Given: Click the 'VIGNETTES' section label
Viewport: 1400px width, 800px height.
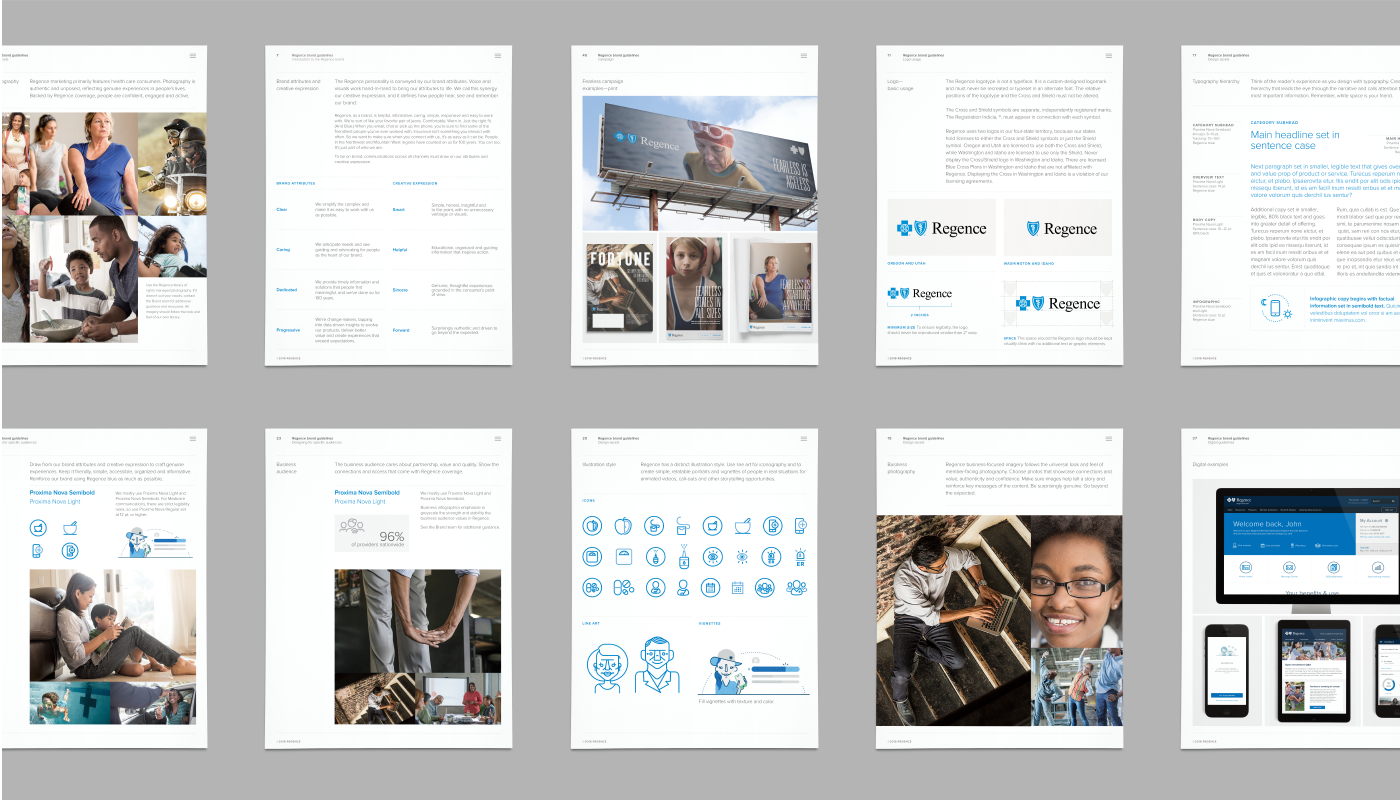Looking at the screenshot, I should (x=708, y=622).
